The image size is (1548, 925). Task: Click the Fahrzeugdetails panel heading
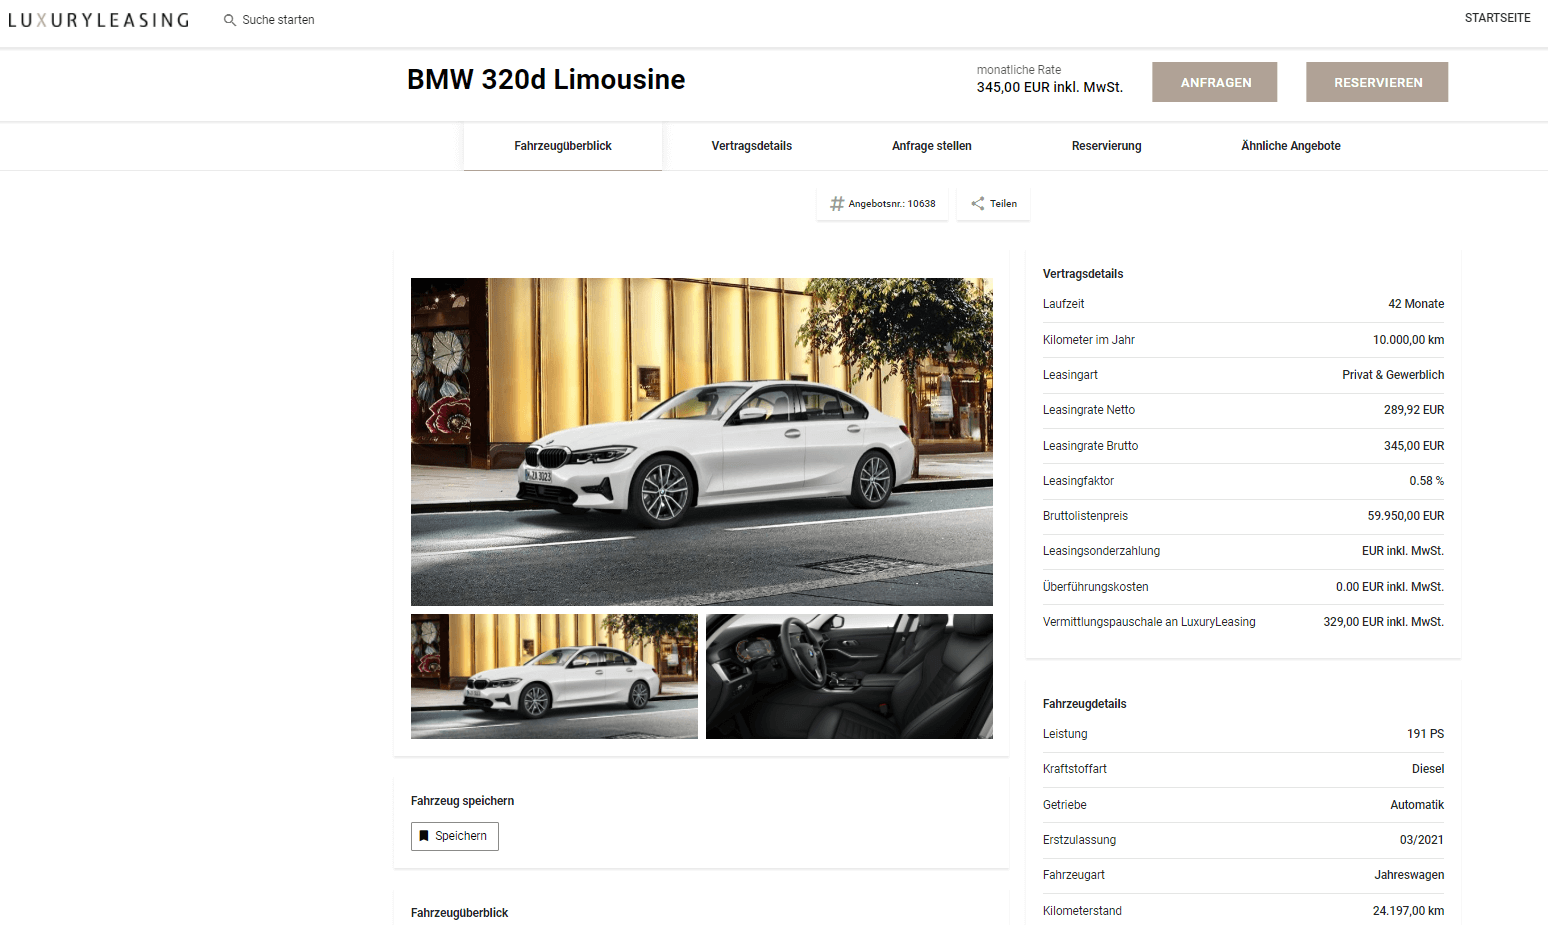coord(1084,704)
